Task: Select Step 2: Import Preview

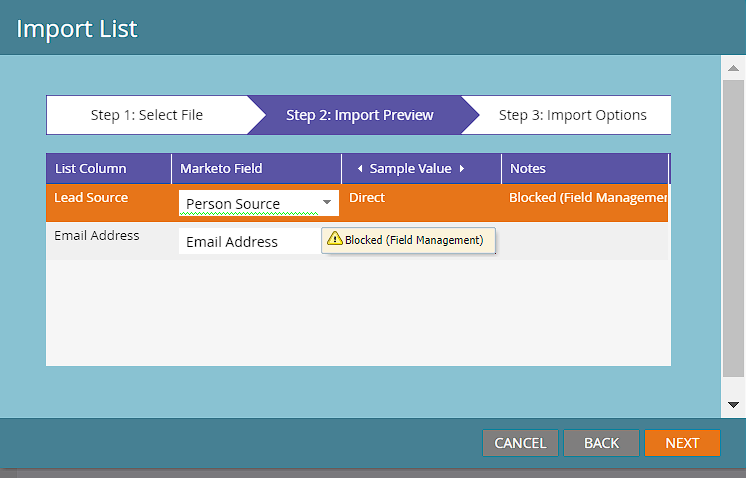Action: (360, 115)
